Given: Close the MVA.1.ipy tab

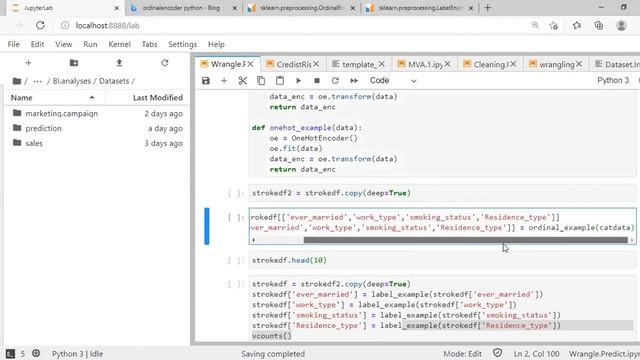Looking at the screenshot, I should tap(448, 64).
